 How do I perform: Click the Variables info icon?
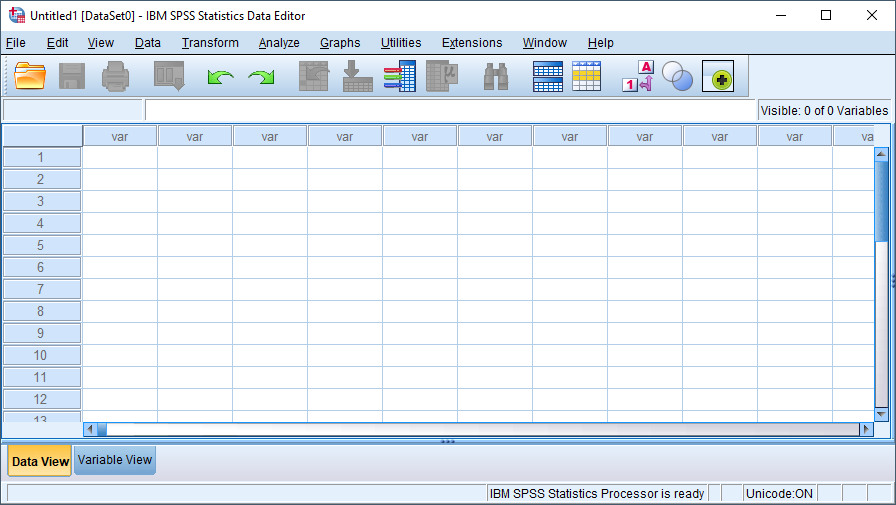[x=399, y=76]
